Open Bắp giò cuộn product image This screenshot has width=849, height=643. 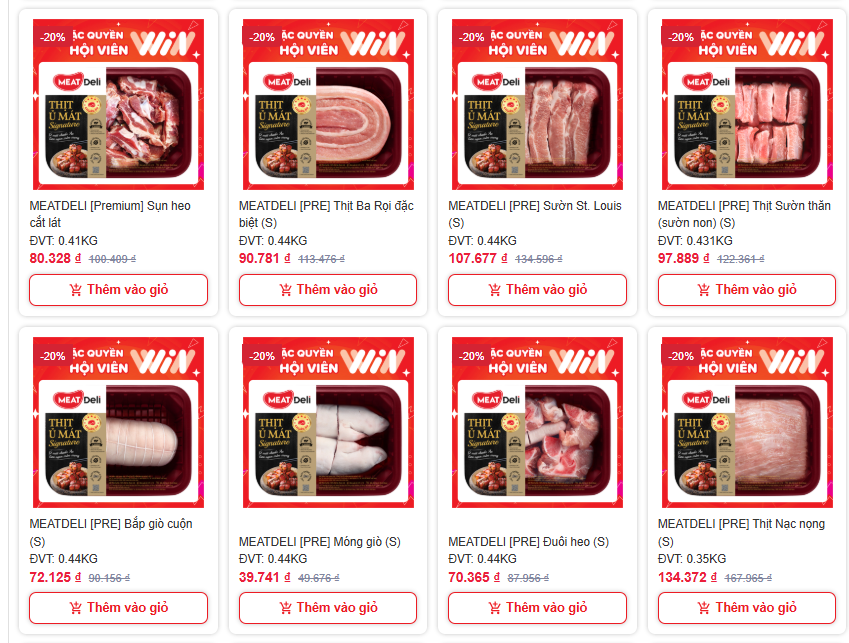click(x=119, y=422)
